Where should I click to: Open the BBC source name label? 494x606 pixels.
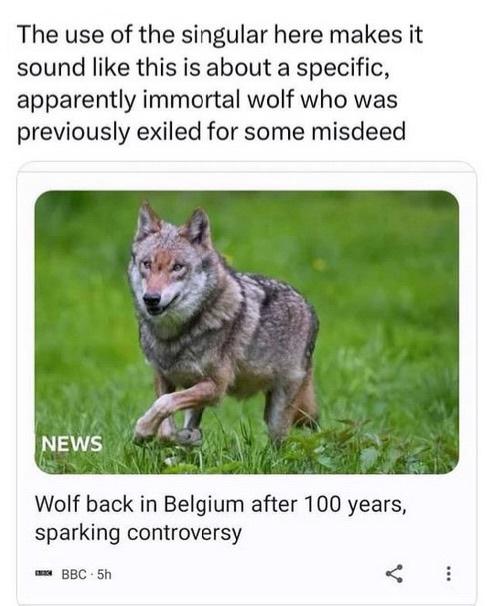pos(74,575)
